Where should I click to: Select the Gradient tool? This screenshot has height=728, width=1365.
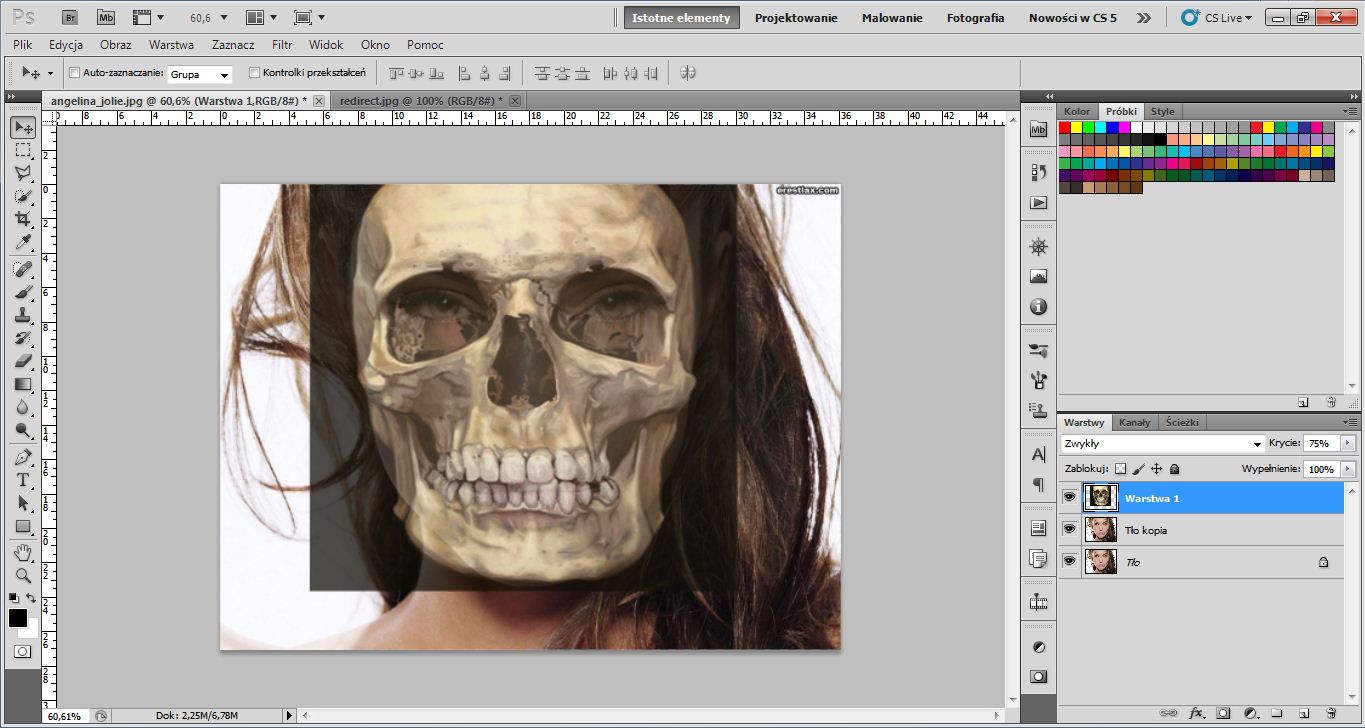coord(22,384)
